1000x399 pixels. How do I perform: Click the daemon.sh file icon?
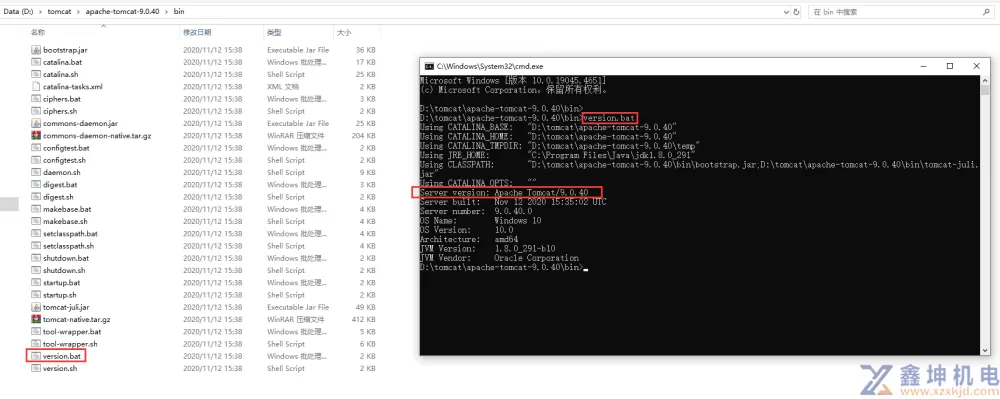[36, 172]
